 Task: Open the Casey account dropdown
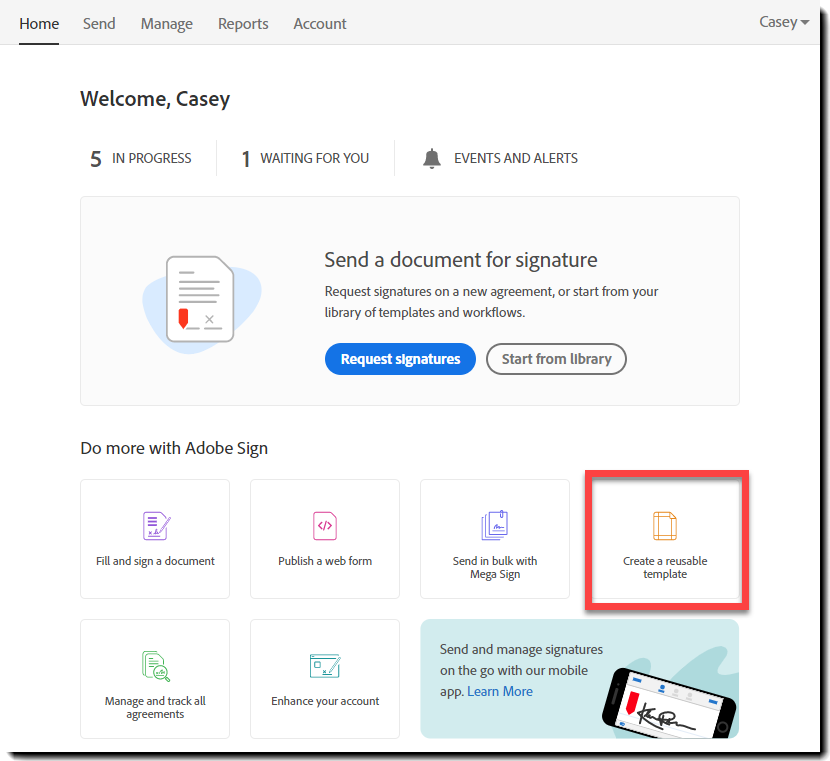click(783, 21)
